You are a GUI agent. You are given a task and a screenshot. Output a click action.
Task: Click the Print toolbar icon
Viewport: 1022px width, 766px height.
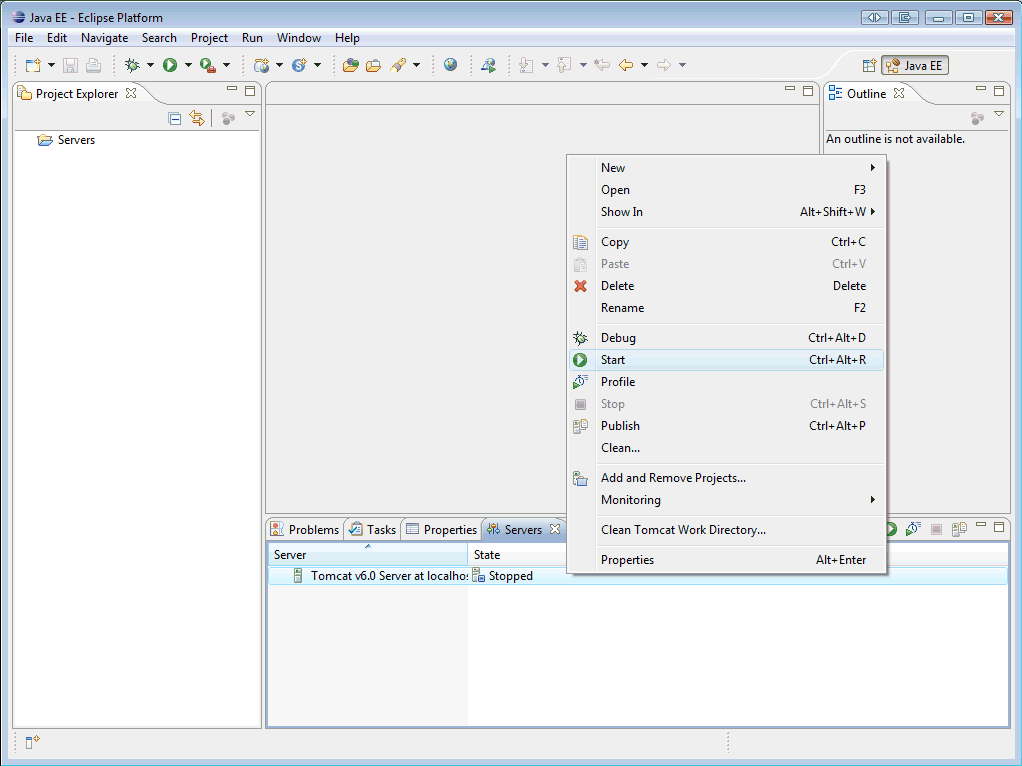pyautogui.click(x=93, y=65)
